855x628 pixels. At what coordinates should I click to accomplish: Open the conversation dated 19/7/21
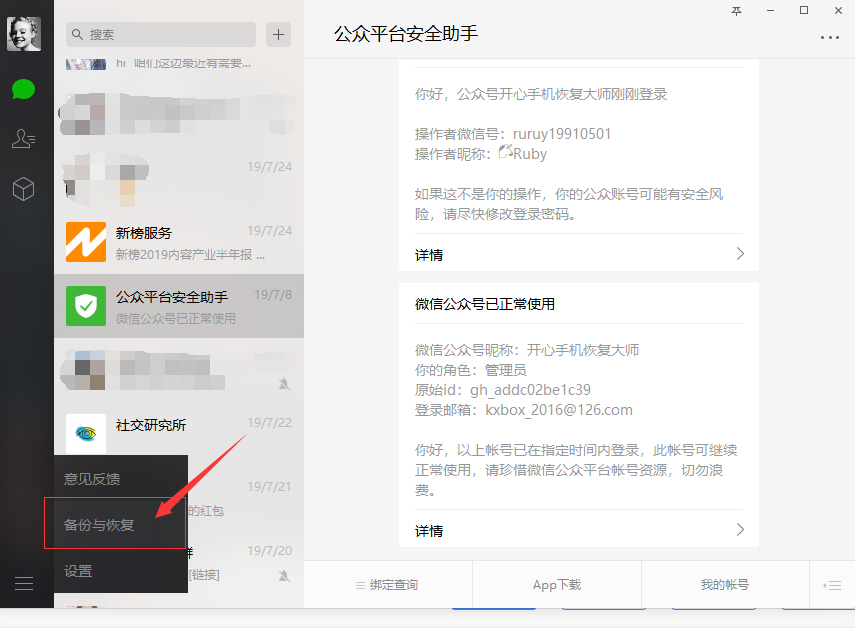click(x=245, y=497)
